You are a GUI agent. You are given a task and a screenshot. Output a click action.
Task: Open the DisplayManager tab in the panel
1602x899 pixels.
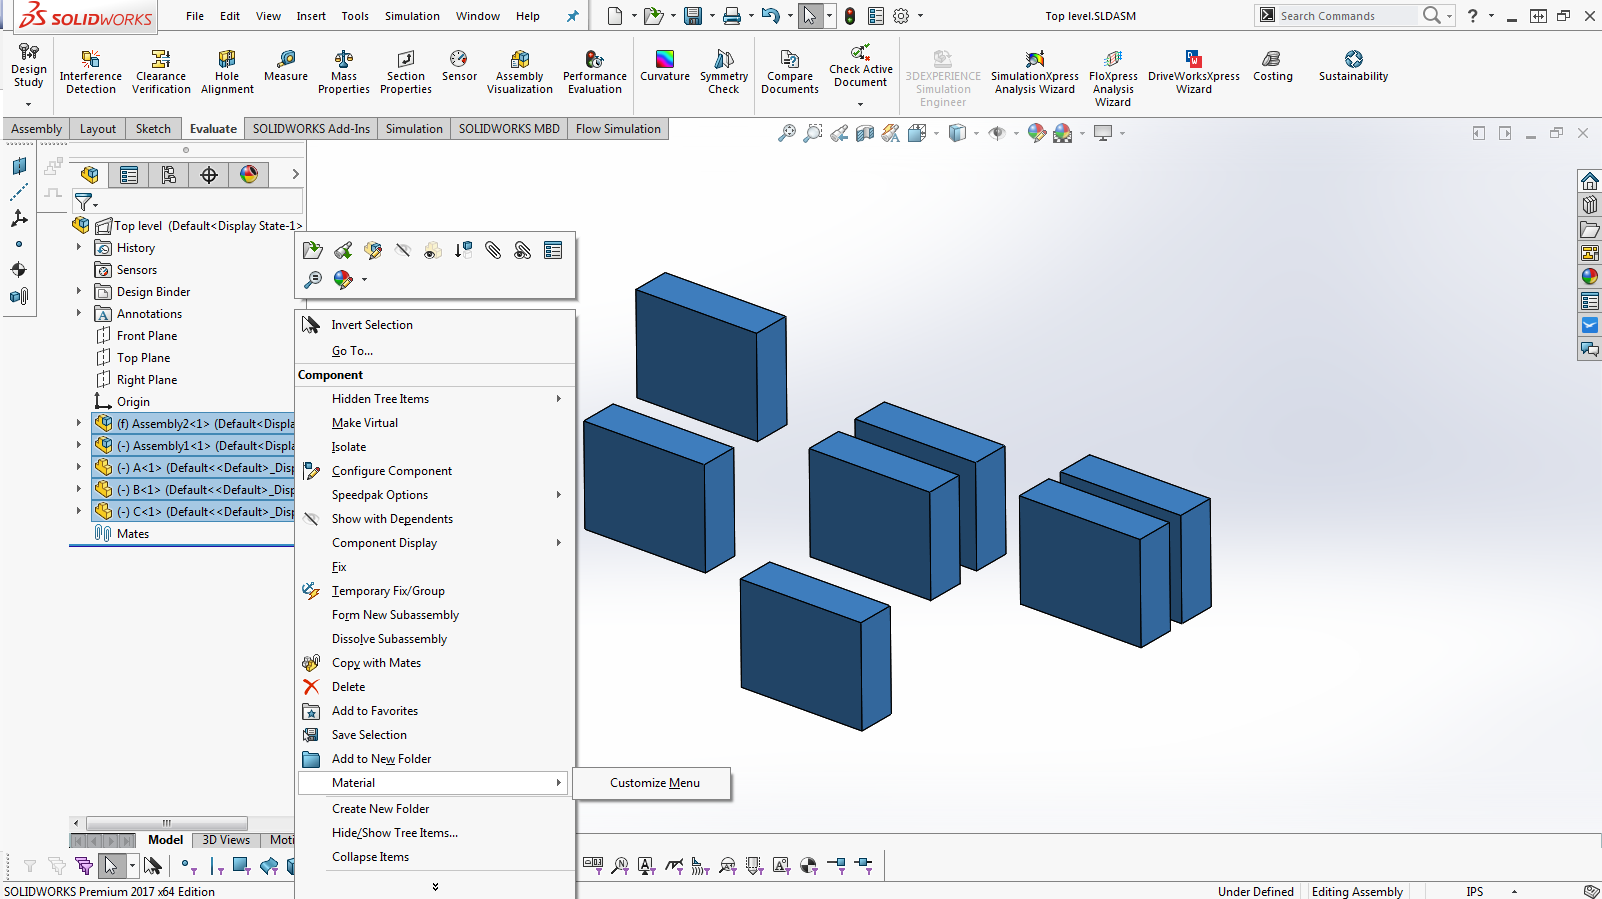tap(249, 175)
